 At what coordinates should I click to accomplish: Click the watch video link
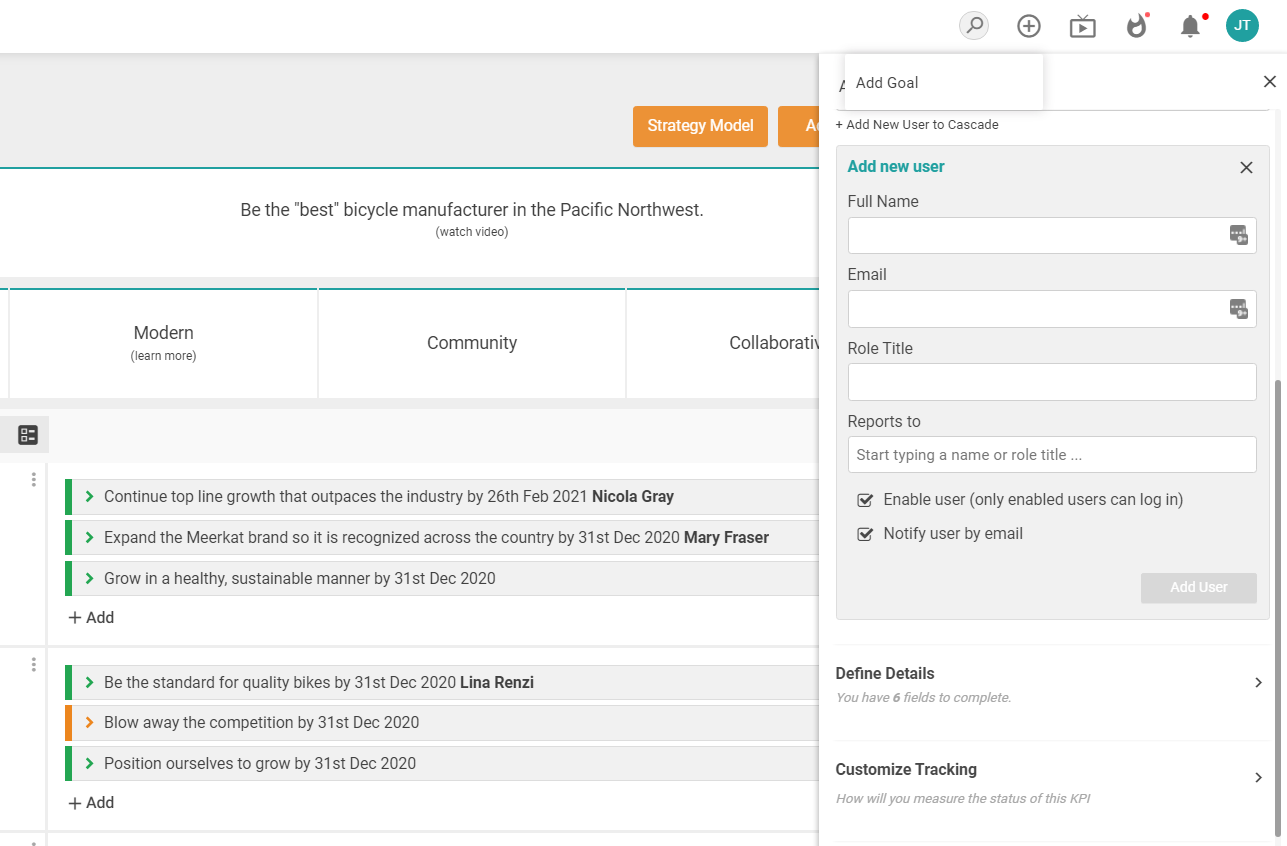[x=472, y=232]
